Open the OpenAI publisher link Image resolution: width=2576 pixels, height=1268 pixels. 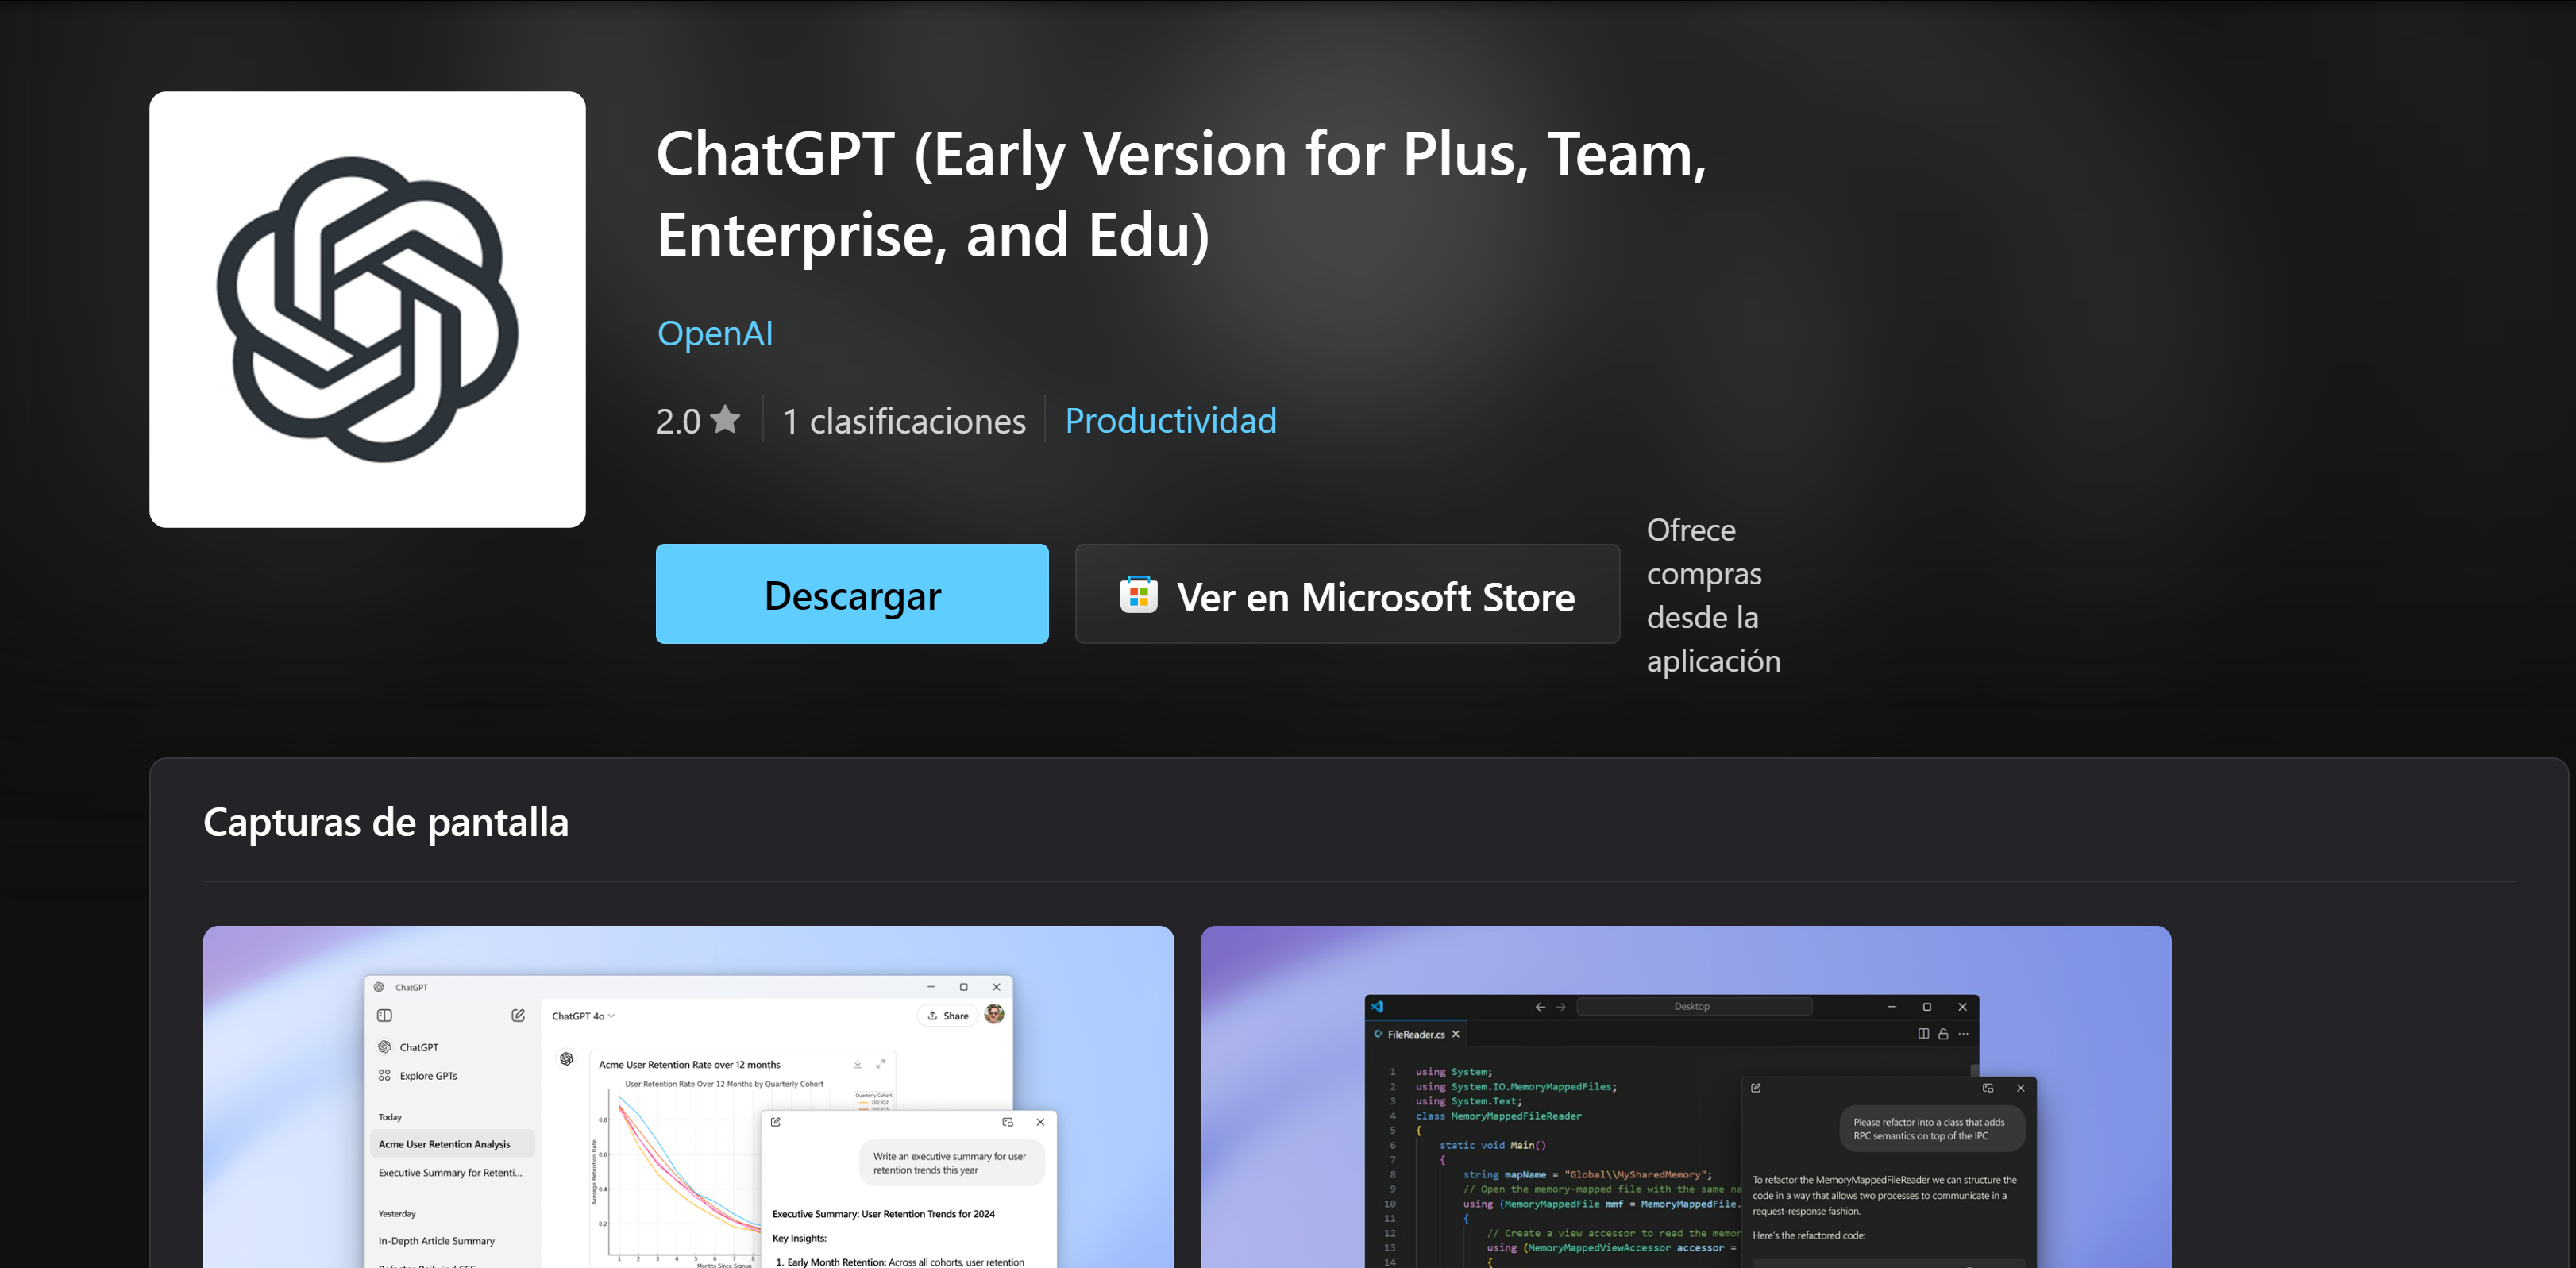point(714,333)
